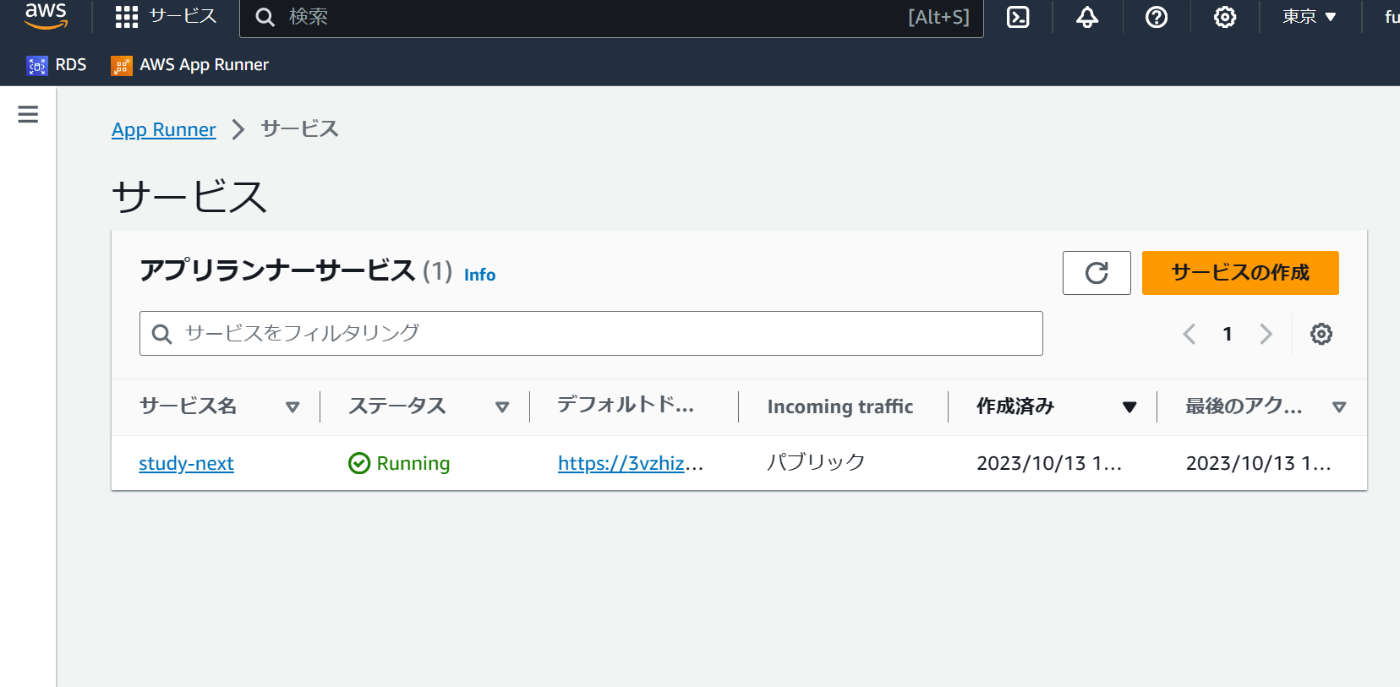1400x687 pixels.
Task: Sort by last activity column arrow
Action: coord(1339,407)
